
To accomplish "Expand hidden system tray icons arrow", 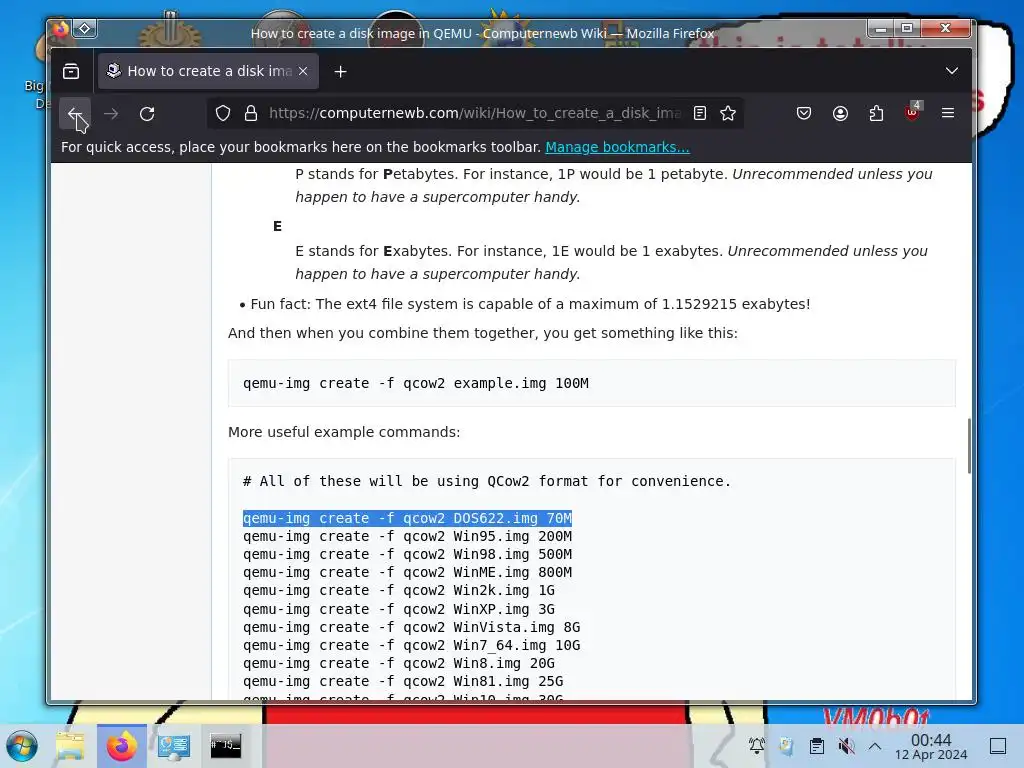I will [875, 746].
